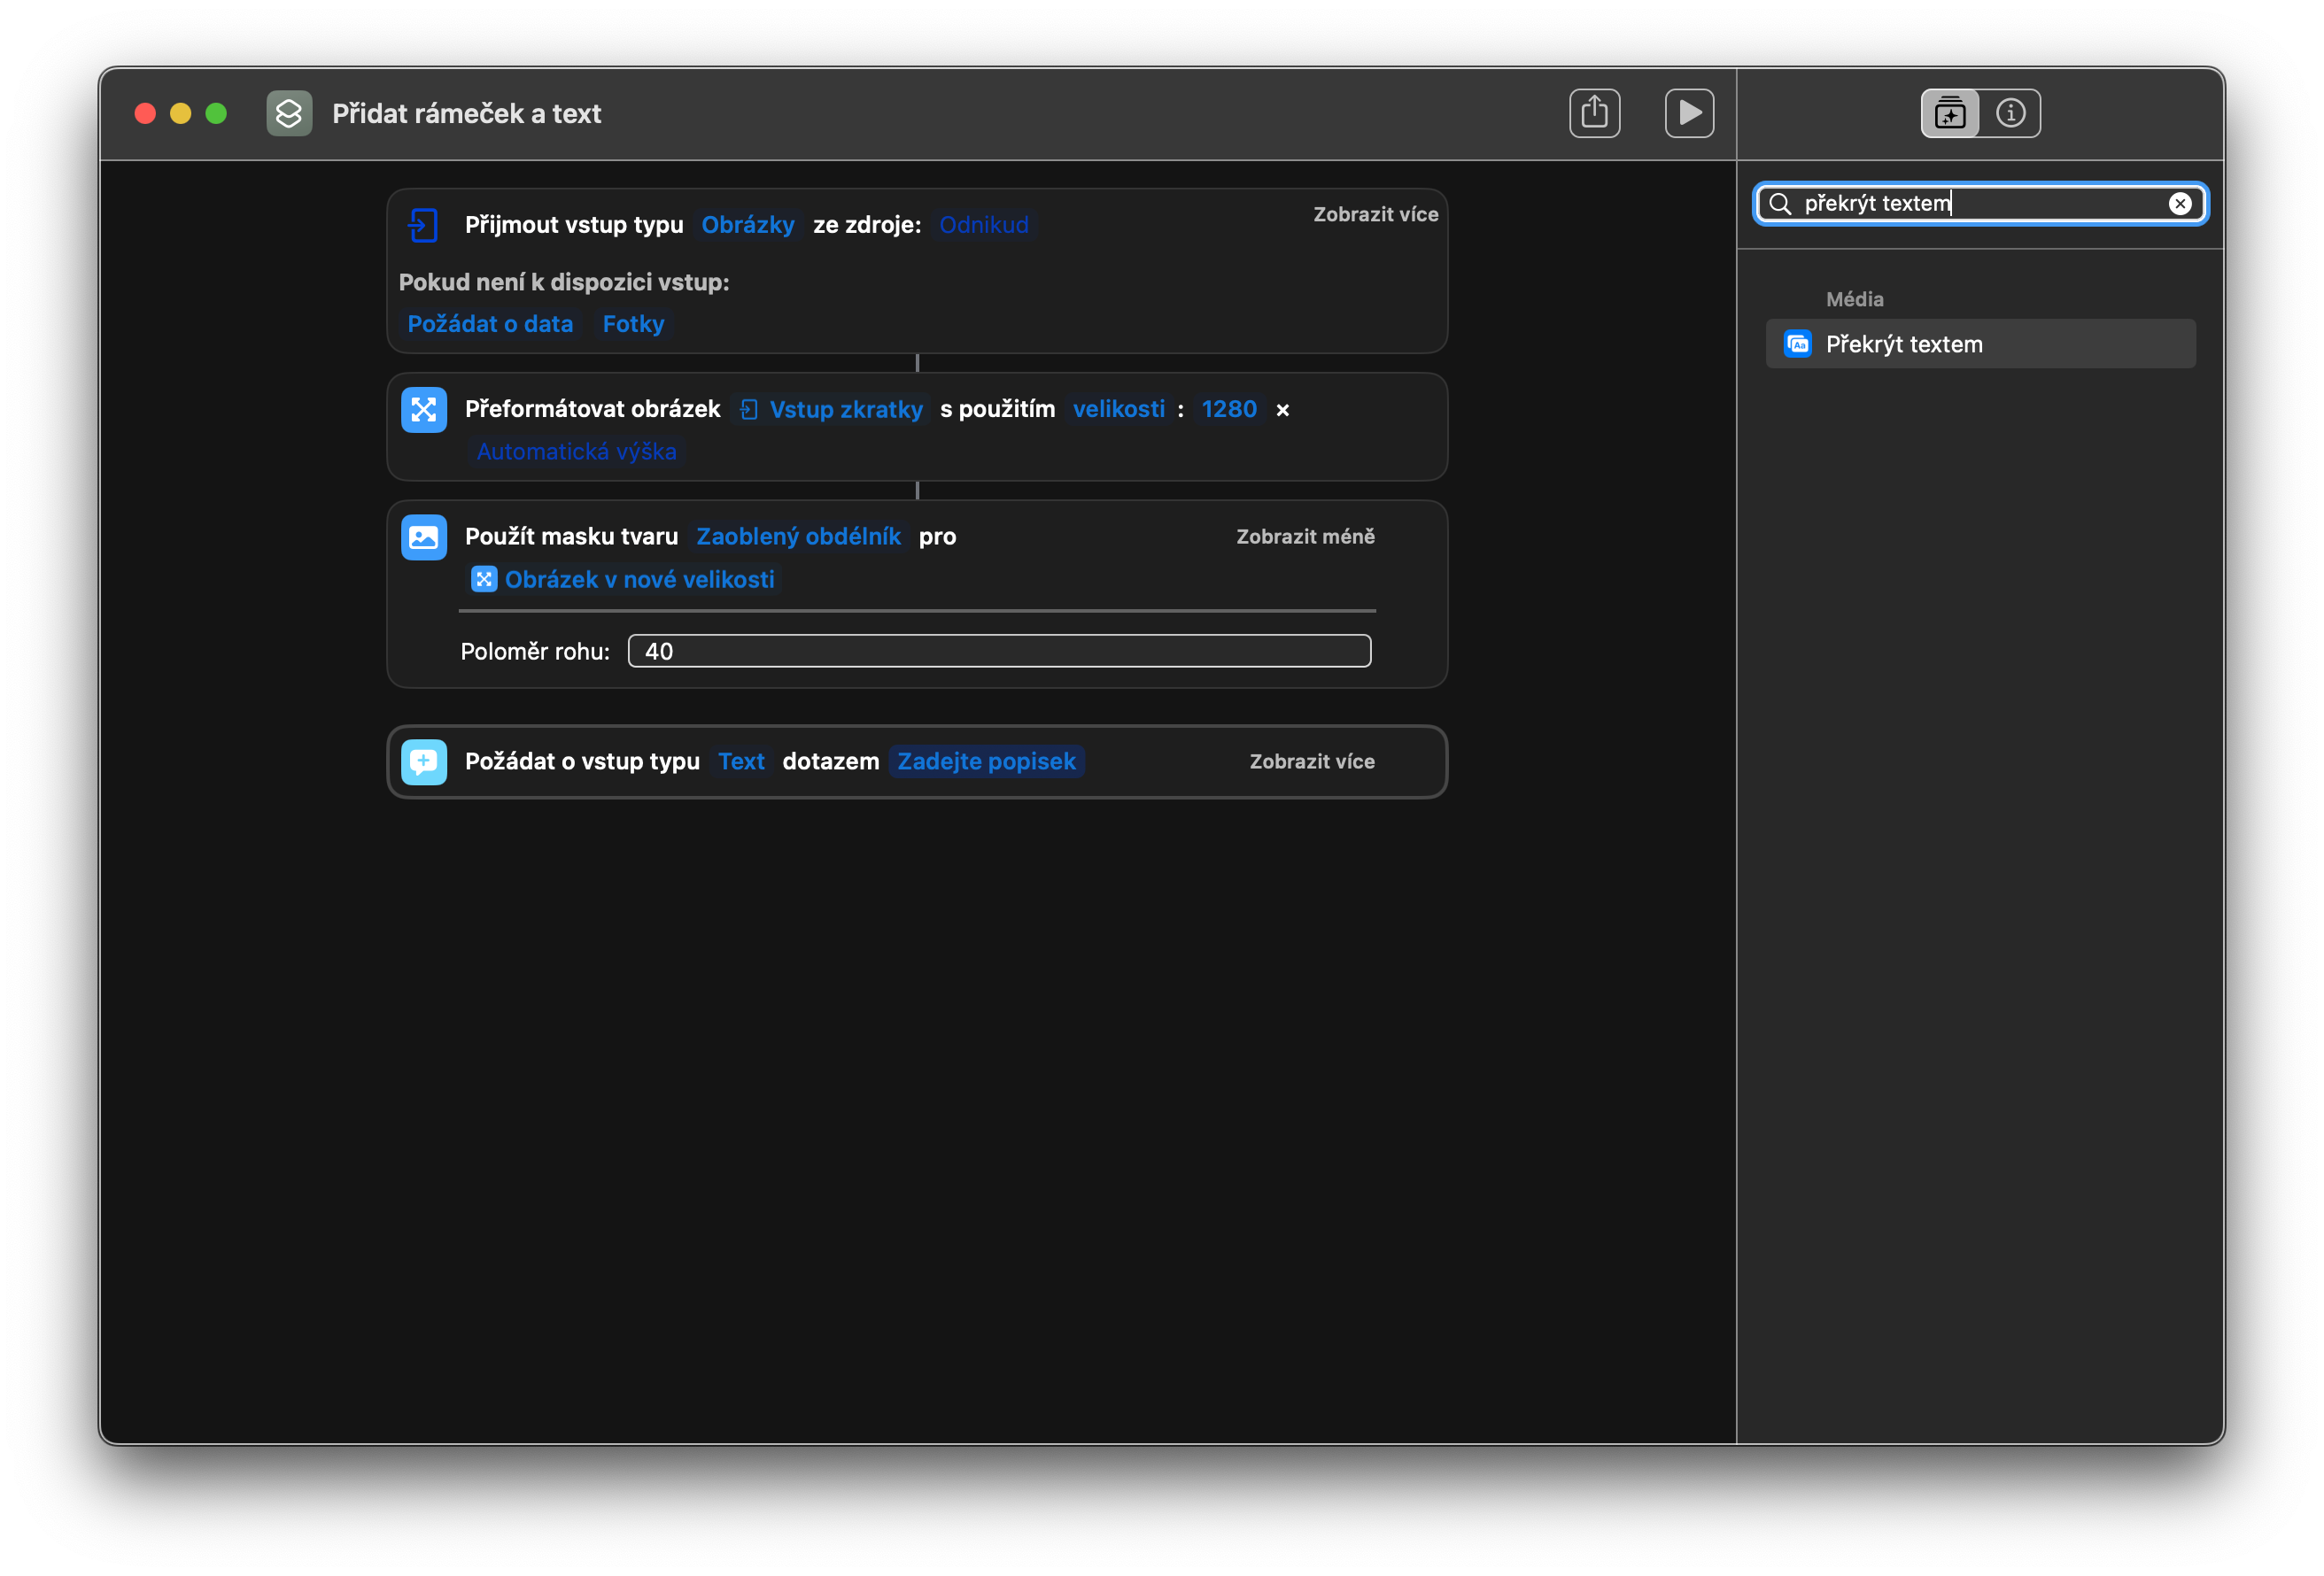Click the Shortcuts app icon beside title
This screenshot has width=2324, height=1576.
[x=289, y=113]
